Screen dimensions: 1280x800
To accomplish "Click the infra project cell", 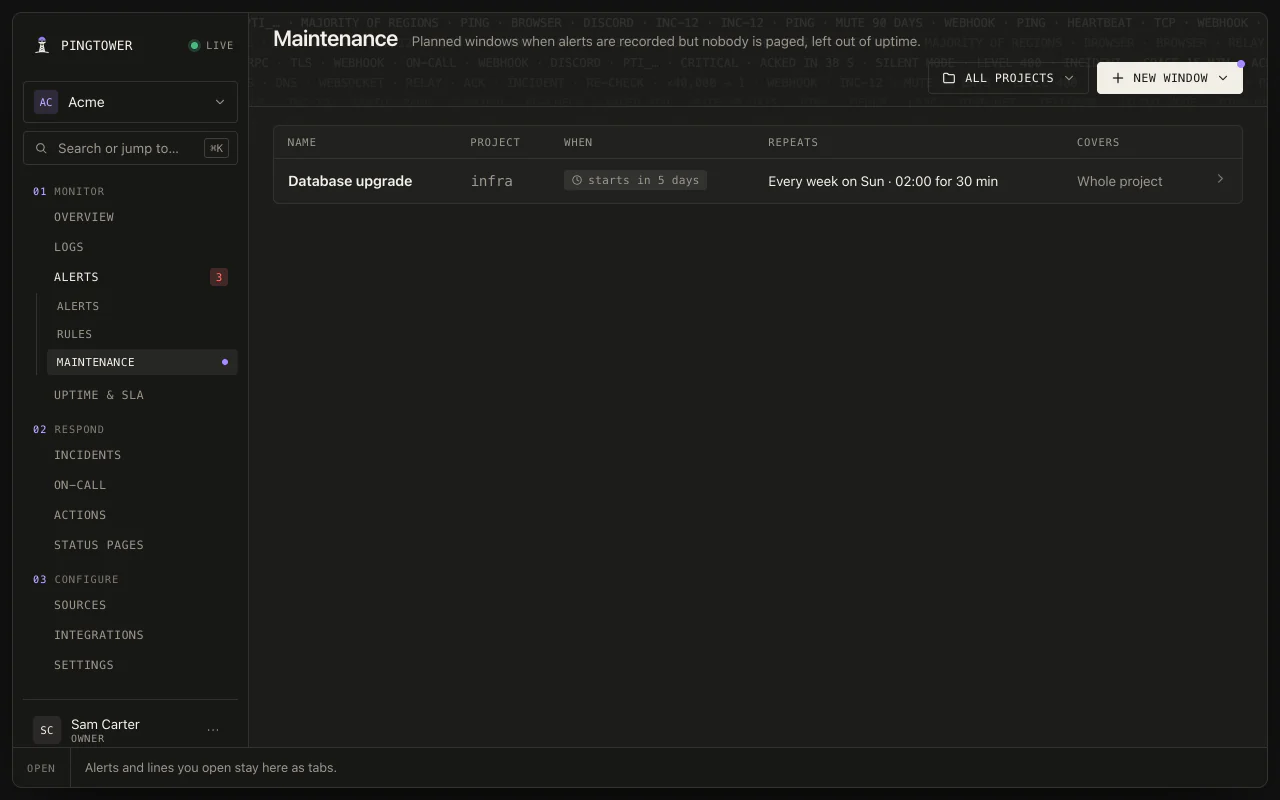I will coord(492,181).
